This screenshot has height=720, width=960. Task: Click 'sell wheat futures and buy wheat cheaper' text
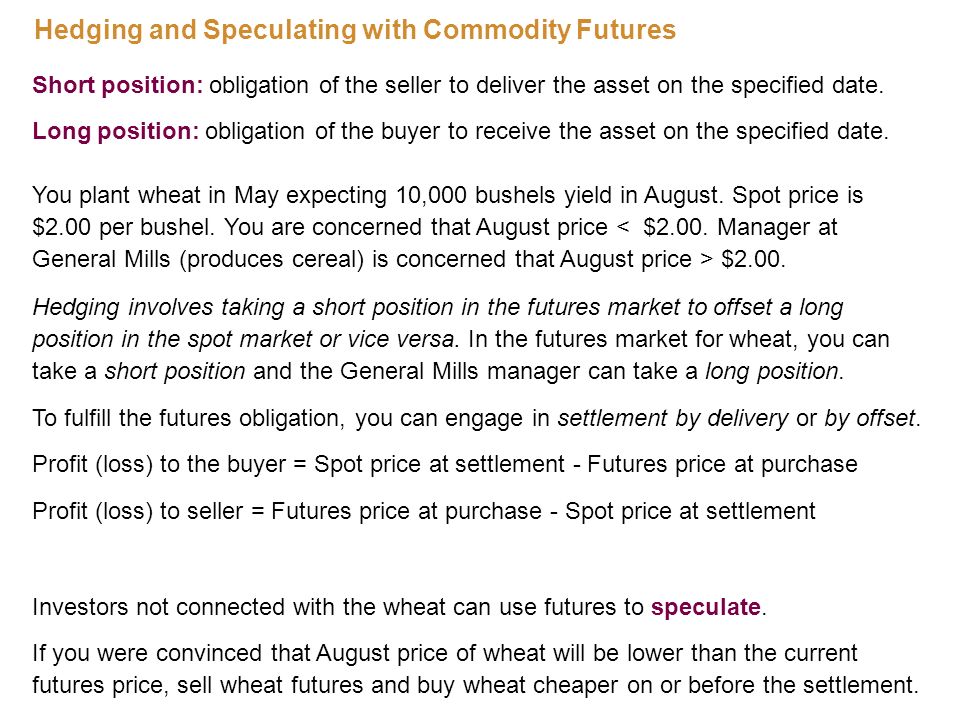[397, 685]
